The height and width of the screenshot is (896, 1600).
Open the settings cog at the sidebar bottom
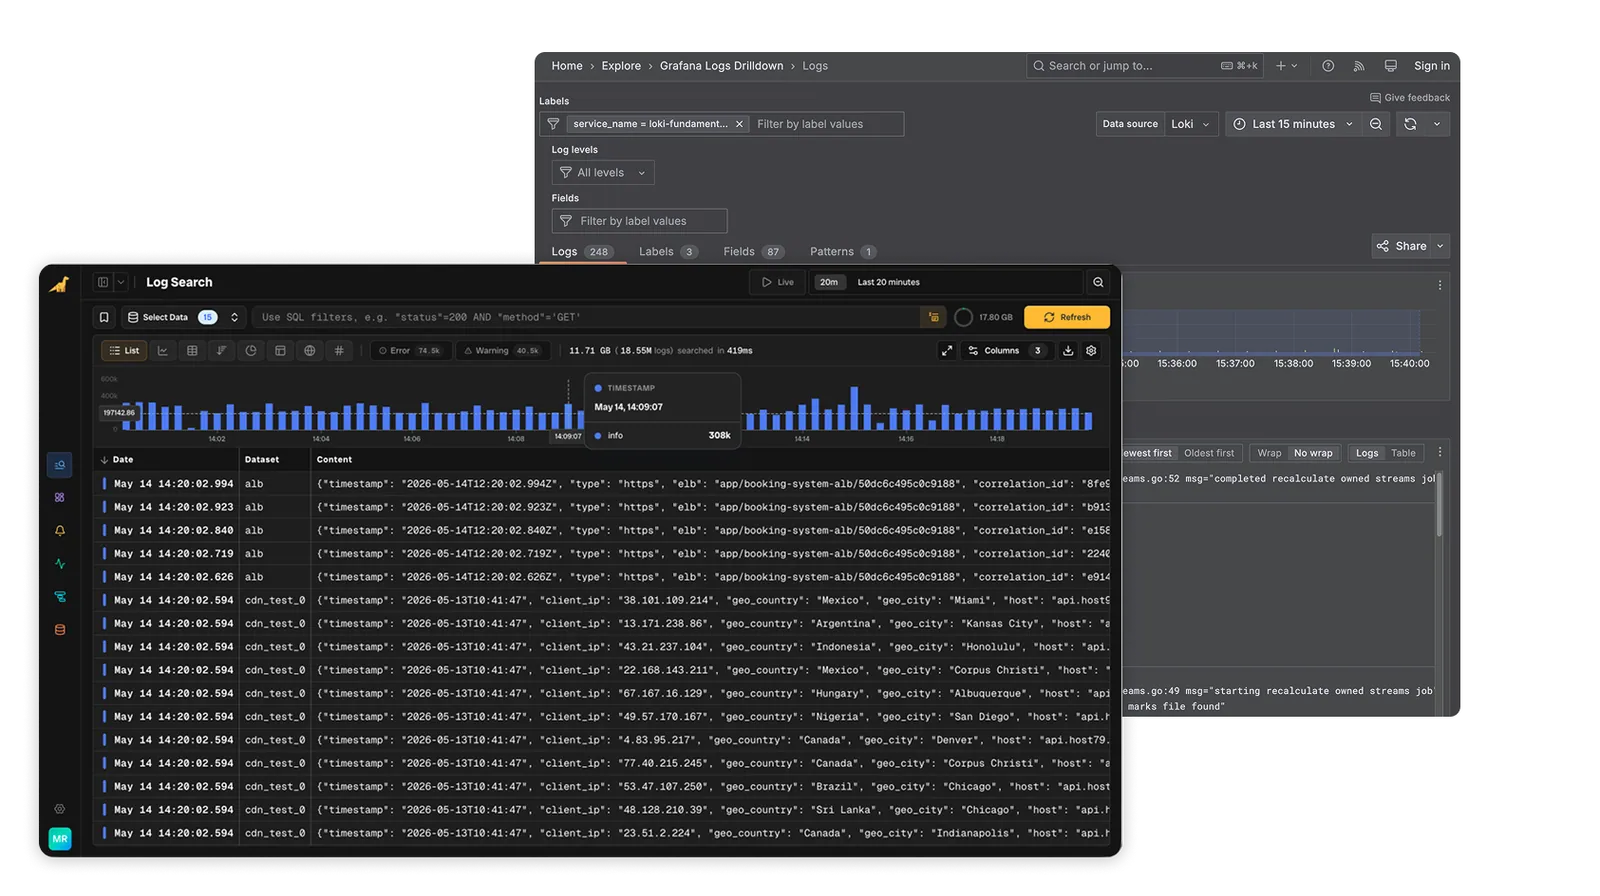(x=60, y=809)
